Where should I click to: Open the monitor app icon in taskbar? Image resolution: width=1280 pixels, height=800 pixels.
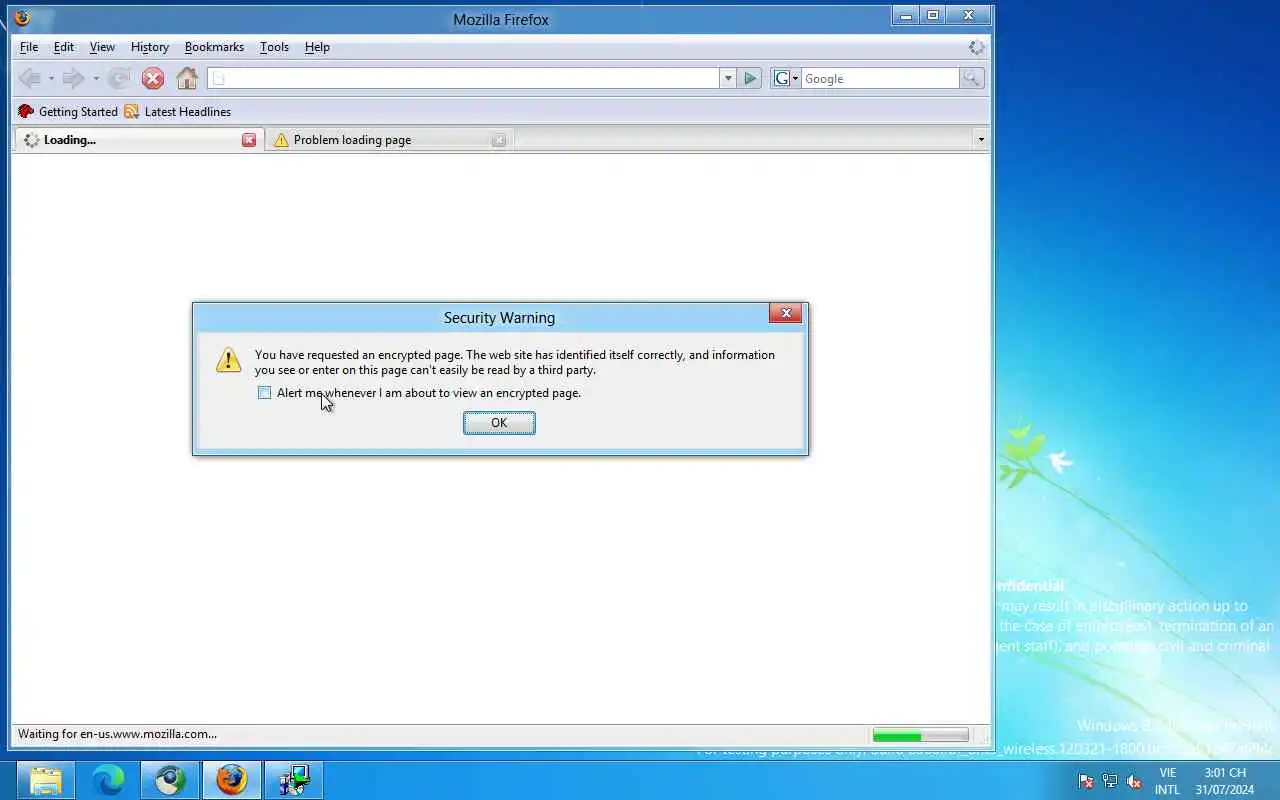tap(293, 780)
